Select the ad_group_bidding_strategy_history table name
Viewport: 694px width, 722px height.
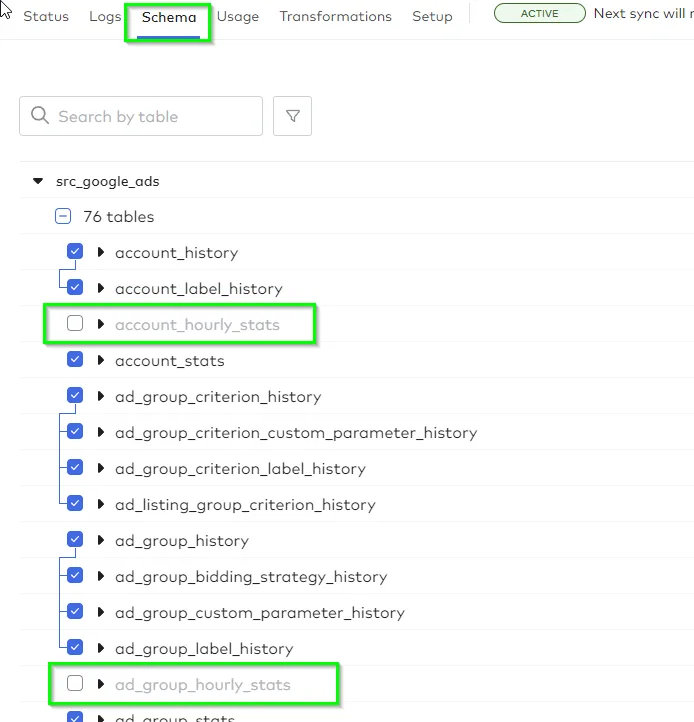(x=250, y=576)
